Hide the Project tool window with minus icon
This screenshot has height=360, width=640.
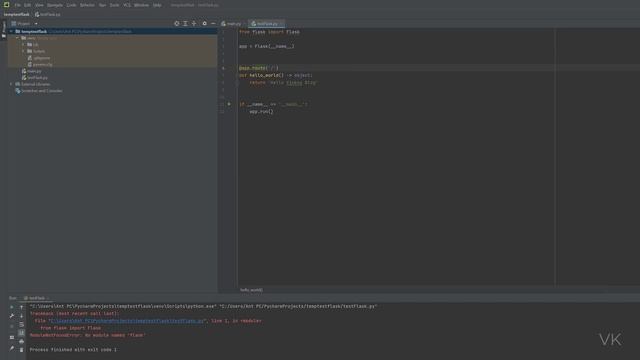(213, 24)
